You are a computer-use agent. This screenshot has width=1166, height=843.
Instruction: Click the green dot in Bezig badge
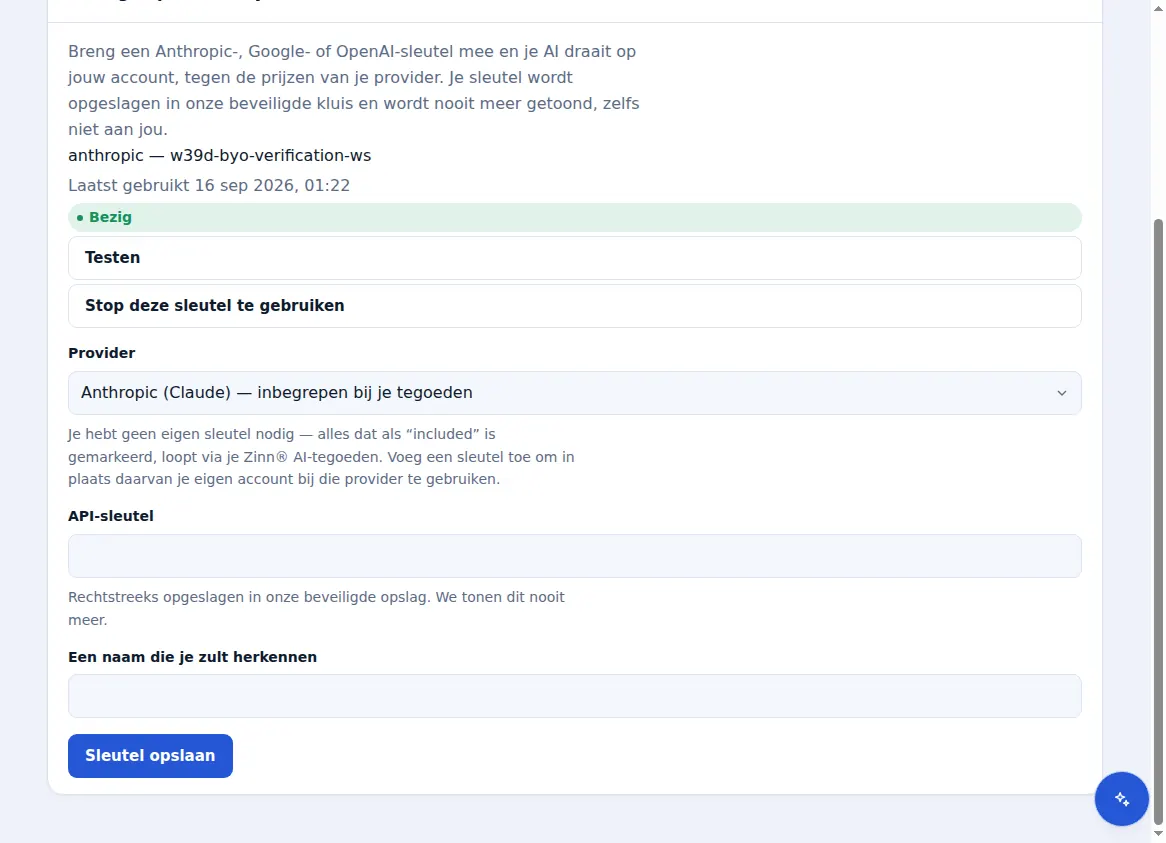click(80, 218)
